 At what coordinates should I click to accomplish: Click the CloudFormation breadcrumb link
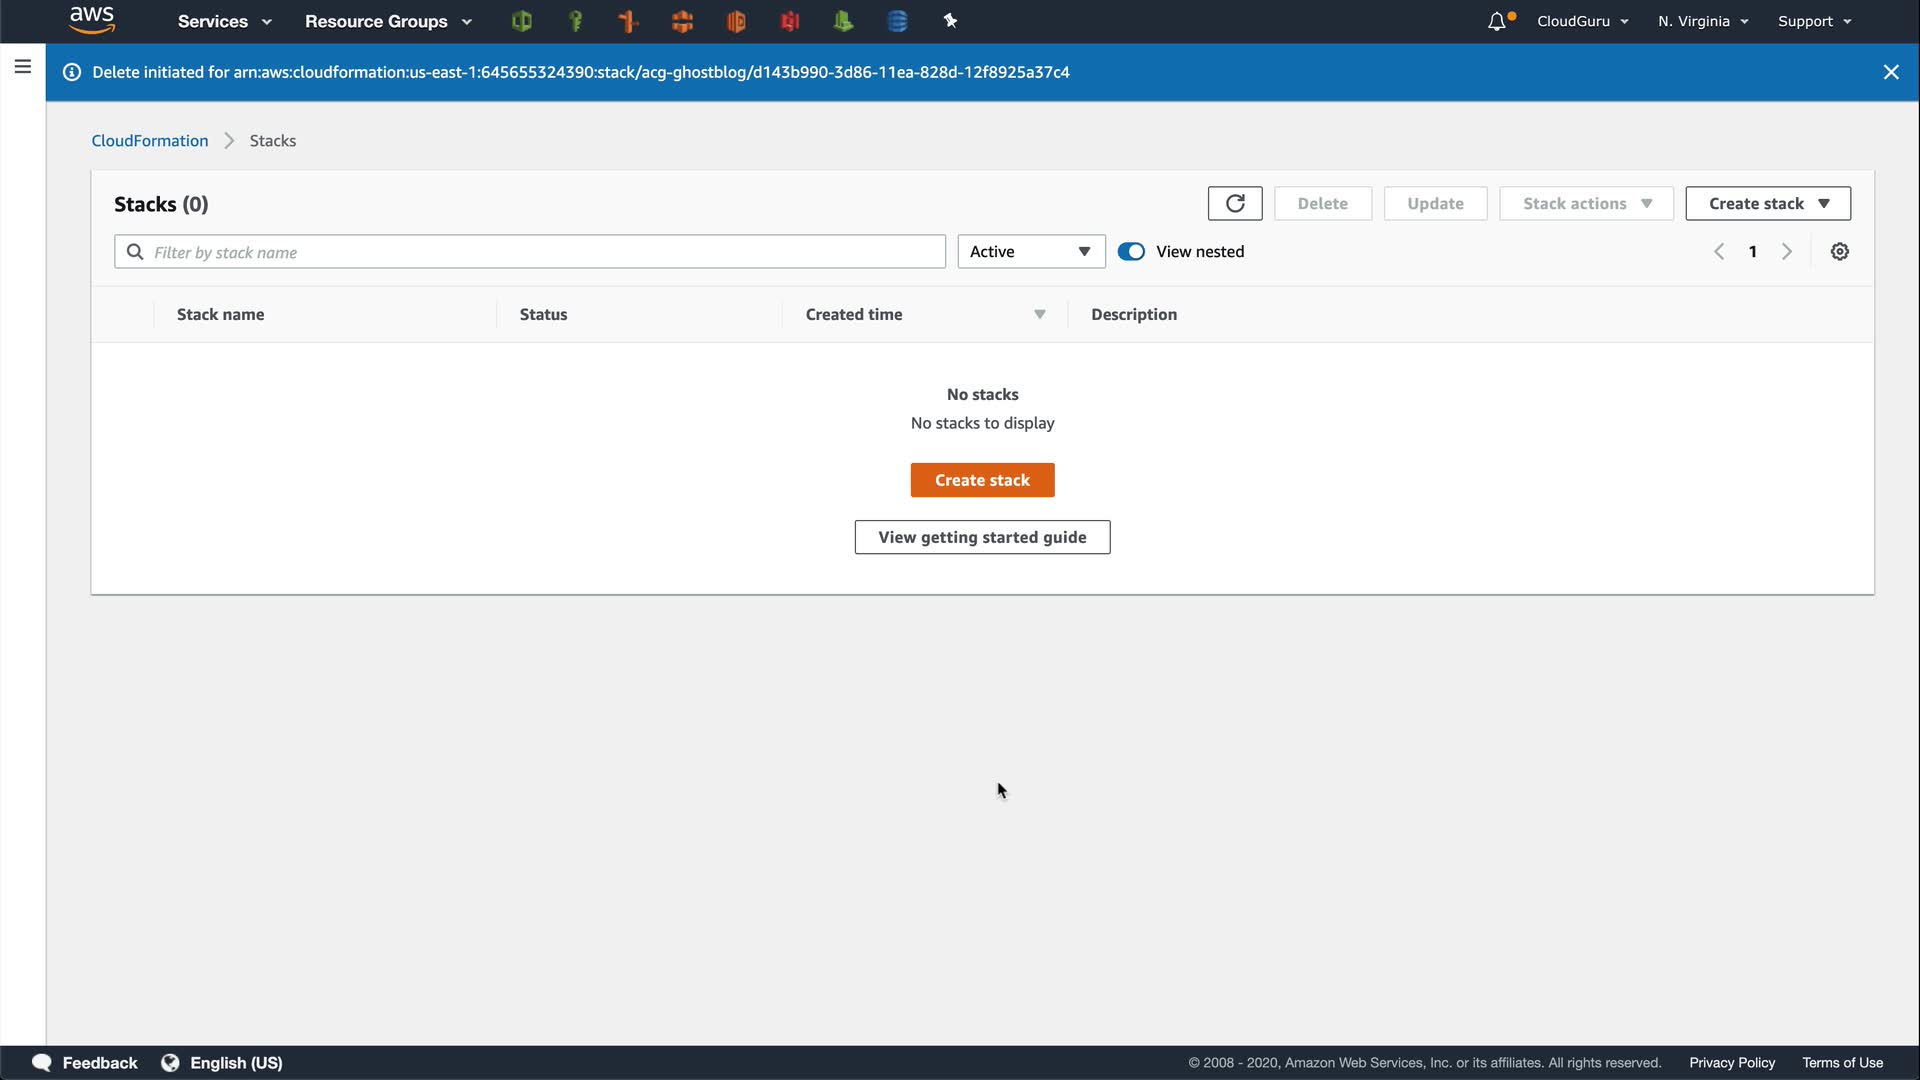150,141
